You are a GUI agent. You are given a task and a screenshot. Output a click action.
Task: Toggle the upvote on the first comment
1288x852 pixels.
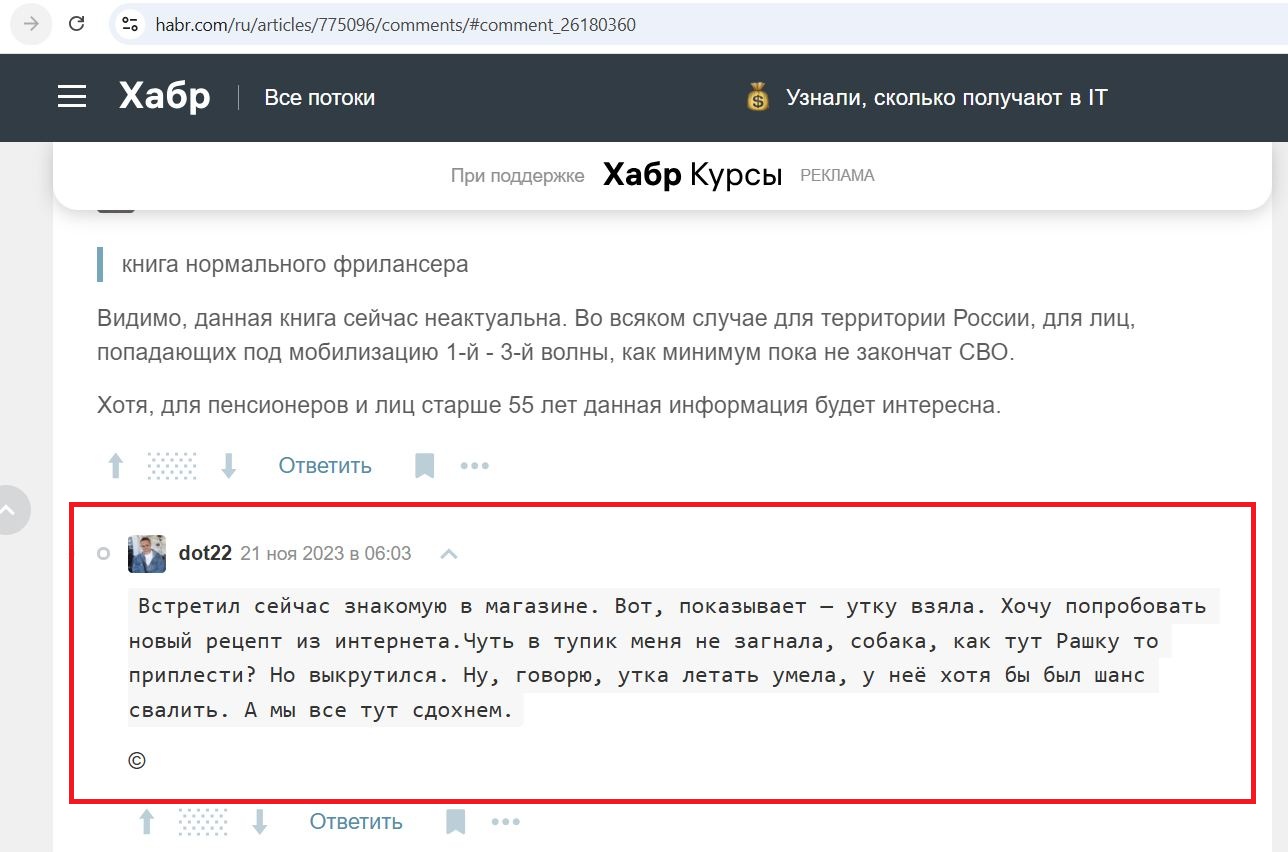point(116,465)
